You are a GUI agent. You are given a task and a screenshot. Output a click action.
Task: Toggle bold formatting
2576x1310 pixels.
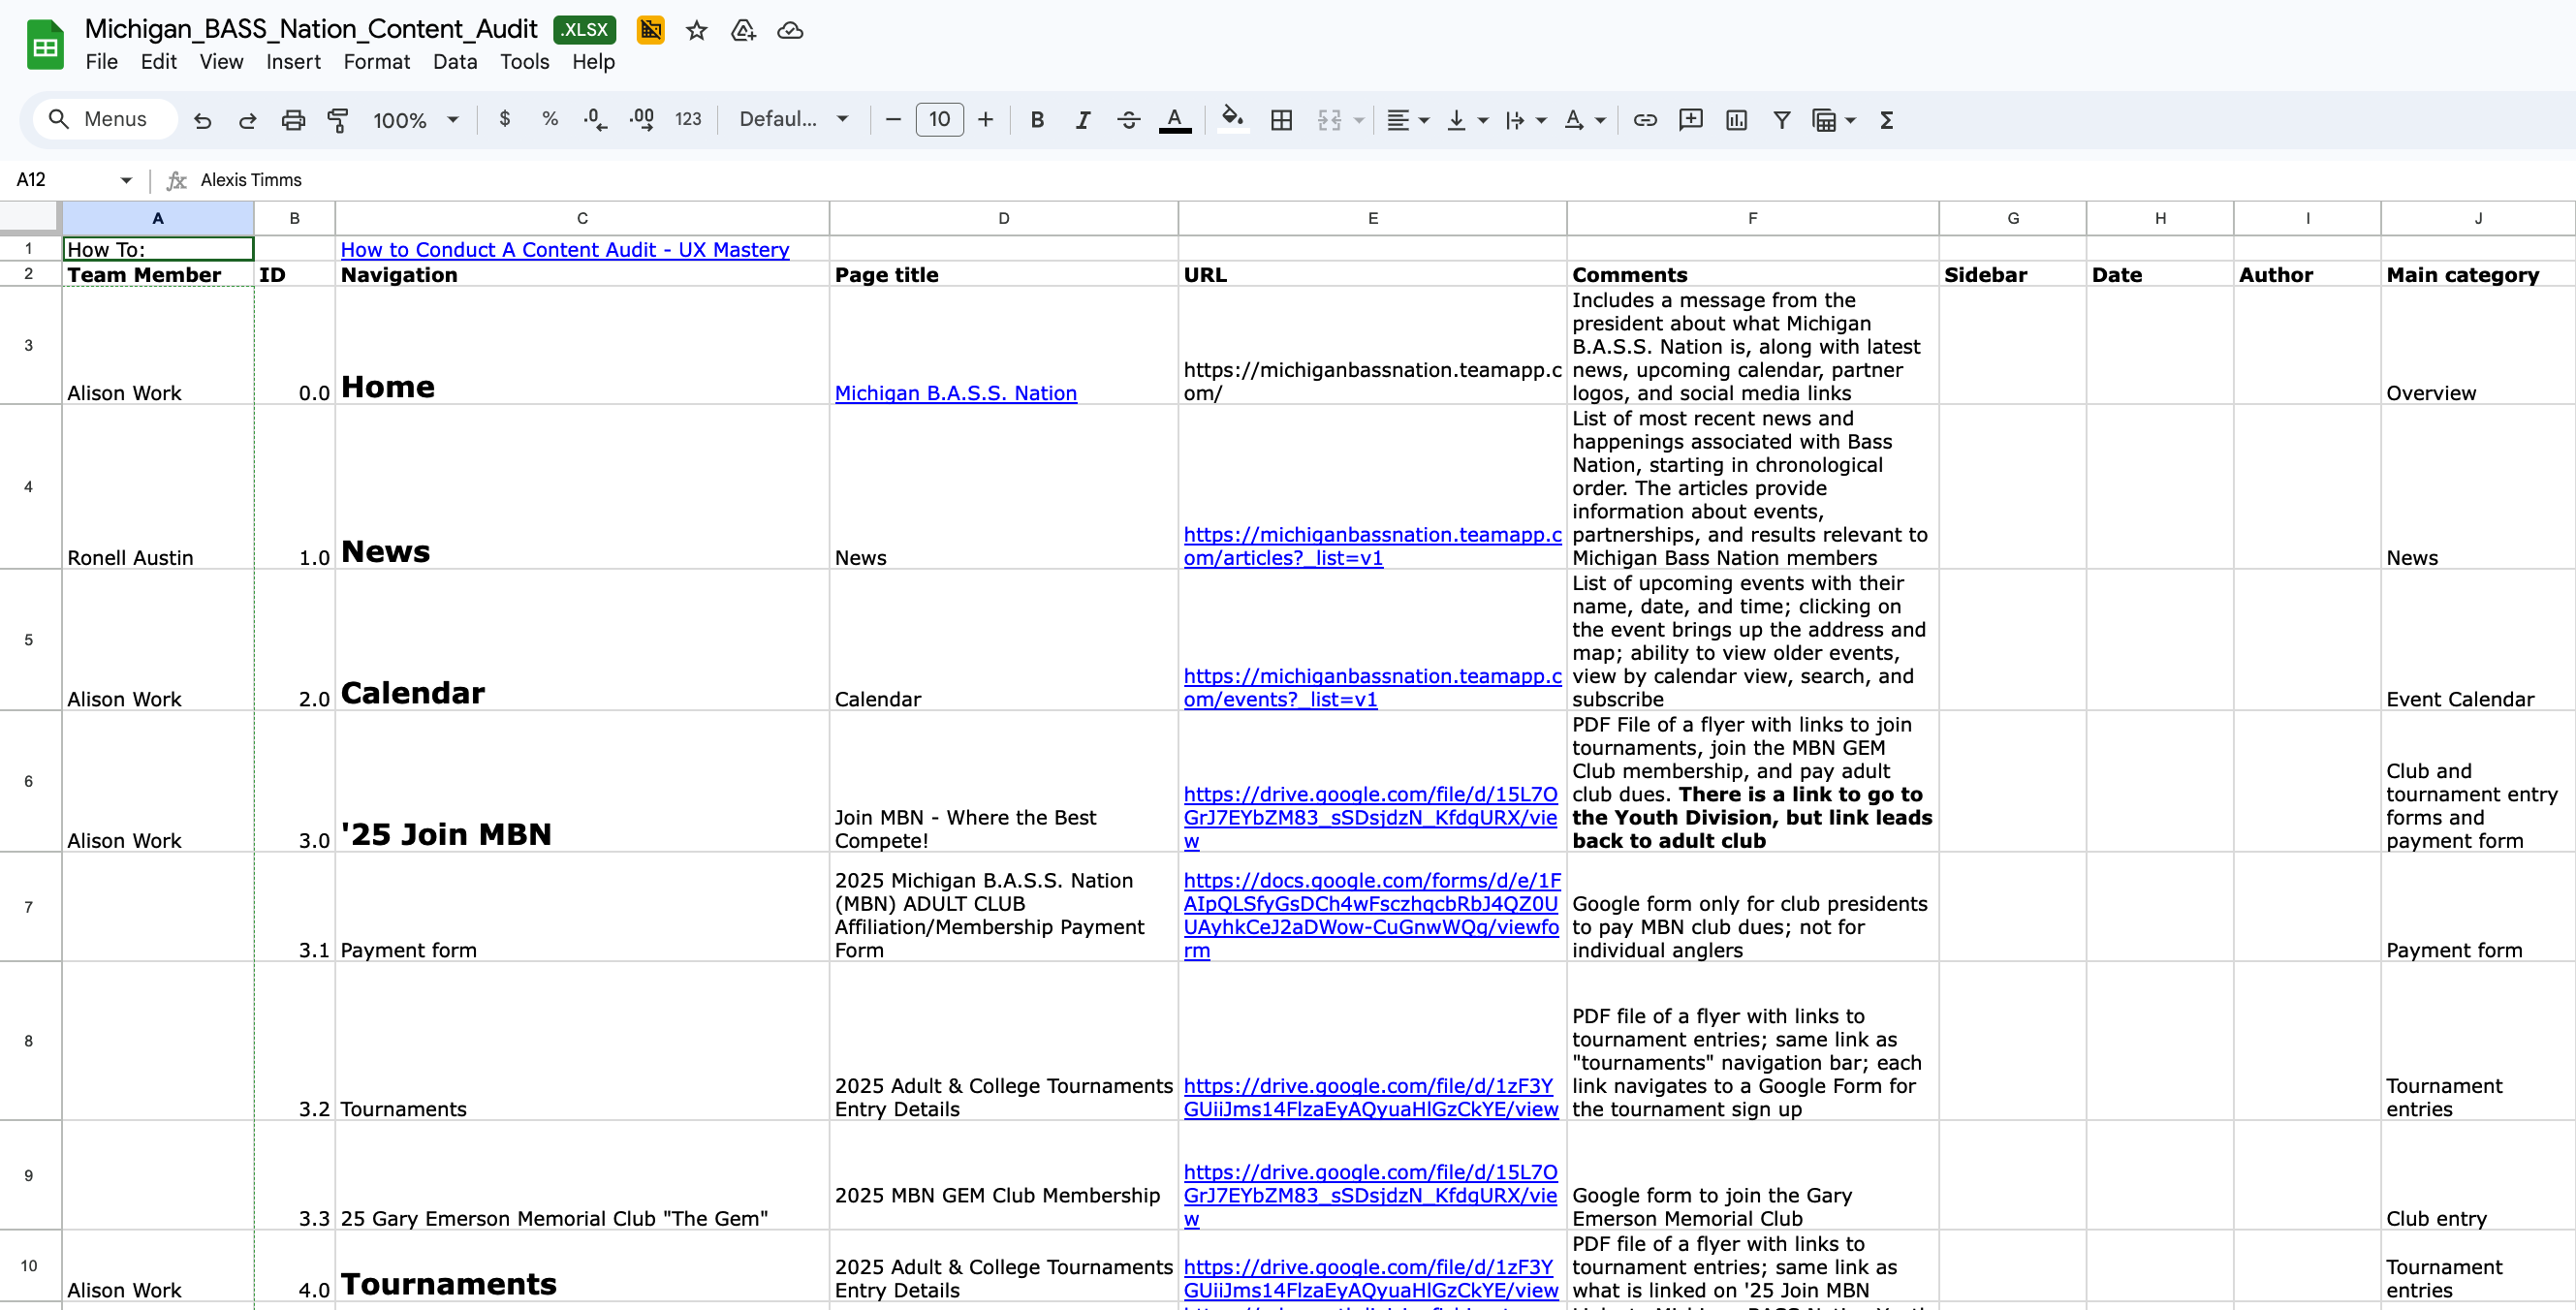coord(1037,120)
